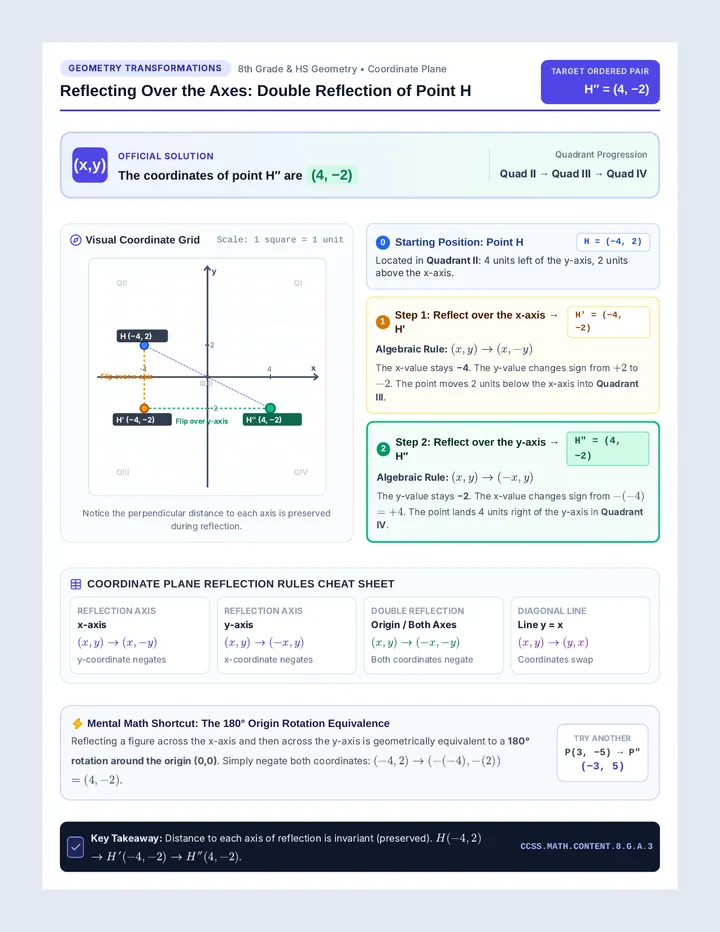Screen dimensions: 720x932
Task: Click the H = (−4, 2) coordinate chip
Action: tap(613, 242)
